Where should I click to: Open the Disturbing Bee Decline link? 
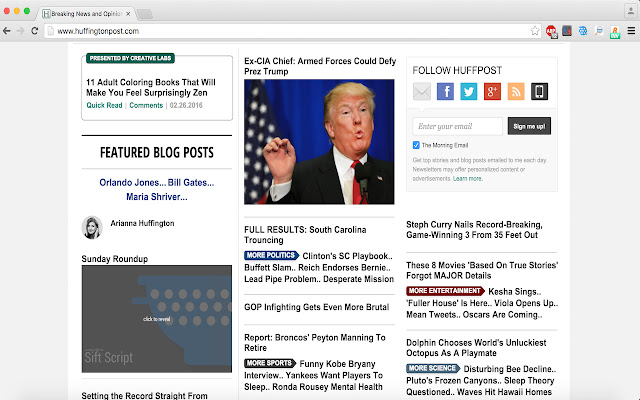pos(510,369)
